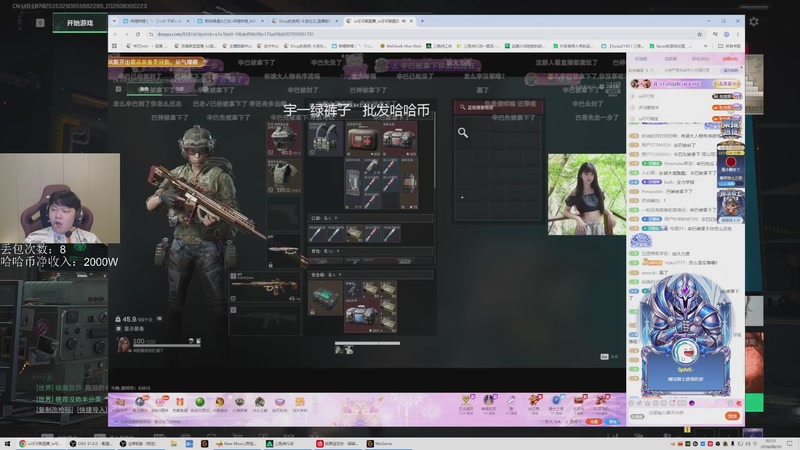Open the red highlighted chat panel tab
This screenshot has height=450, width=800.
click(730, 59)
